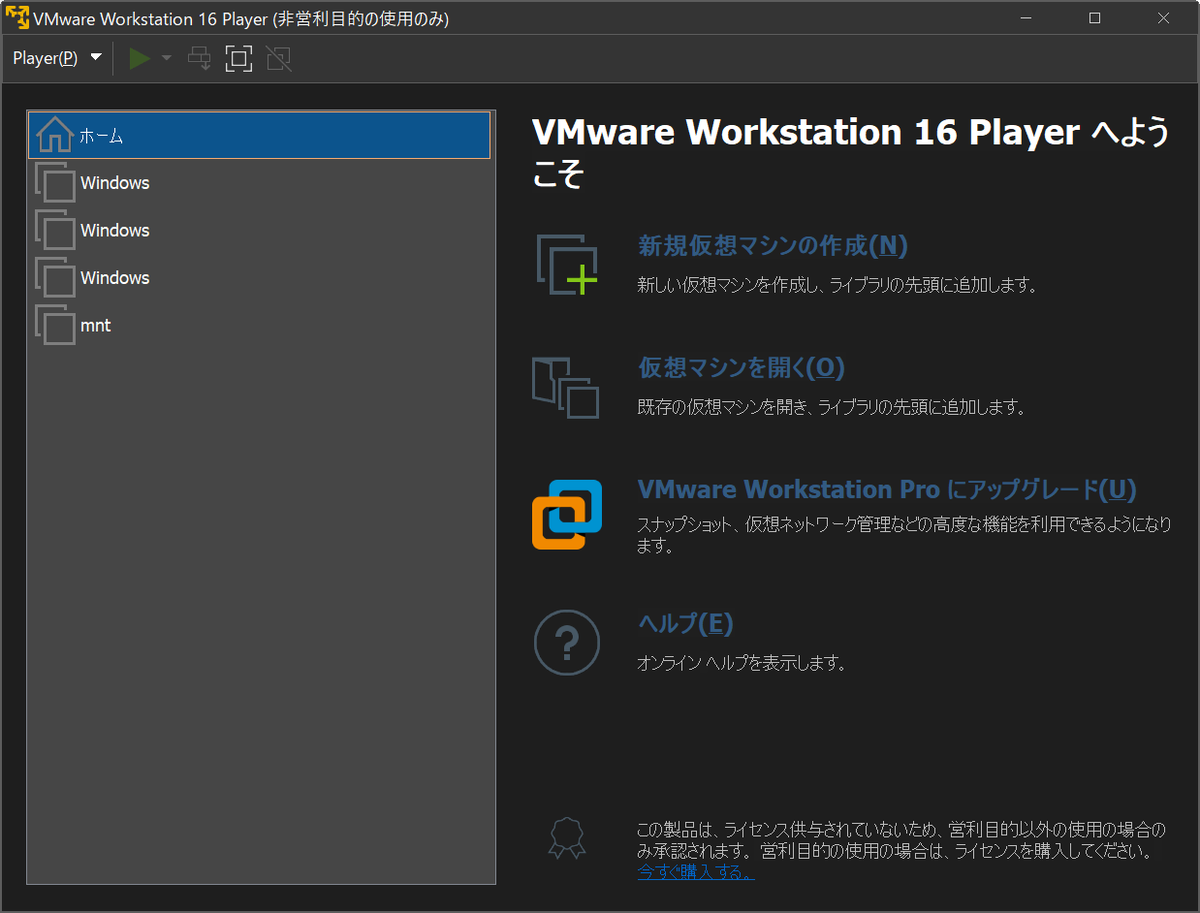This screenshot has height=913, width=1200.
Task: Click the Unity mode toolbar icon
Action: [278, 58]
